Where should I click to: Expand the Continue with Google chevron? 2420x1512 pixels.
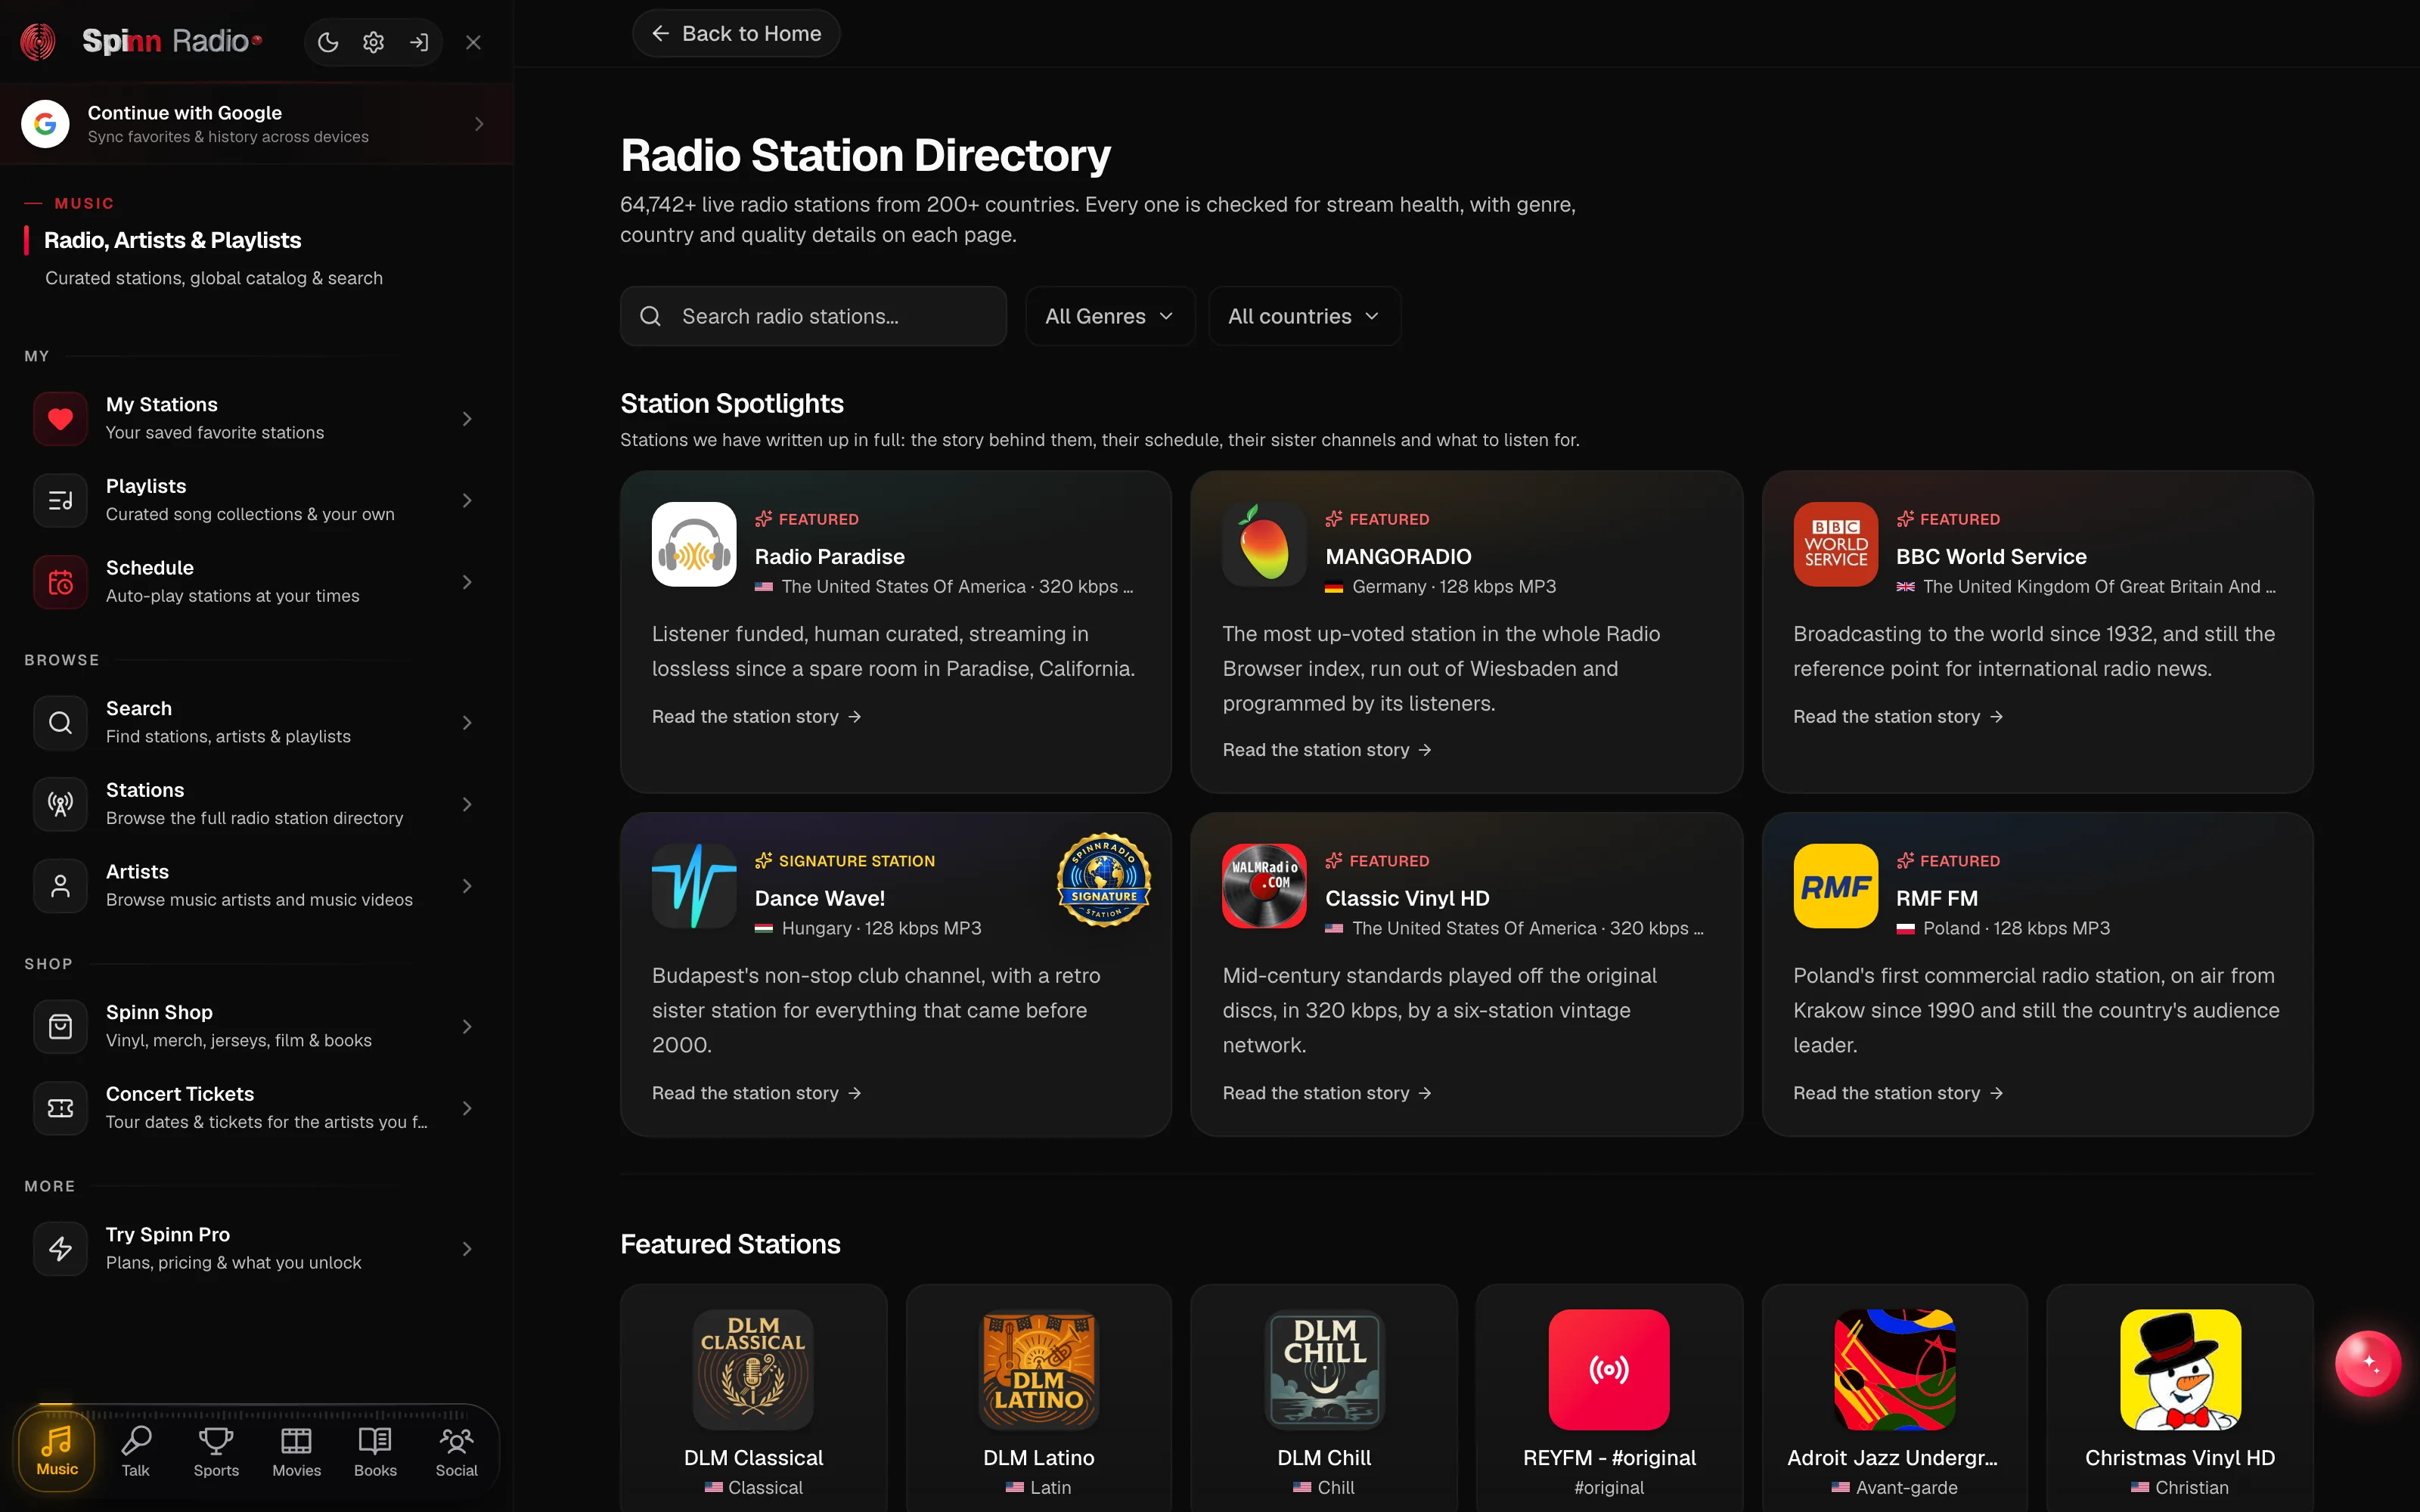(x=479, y=124)
